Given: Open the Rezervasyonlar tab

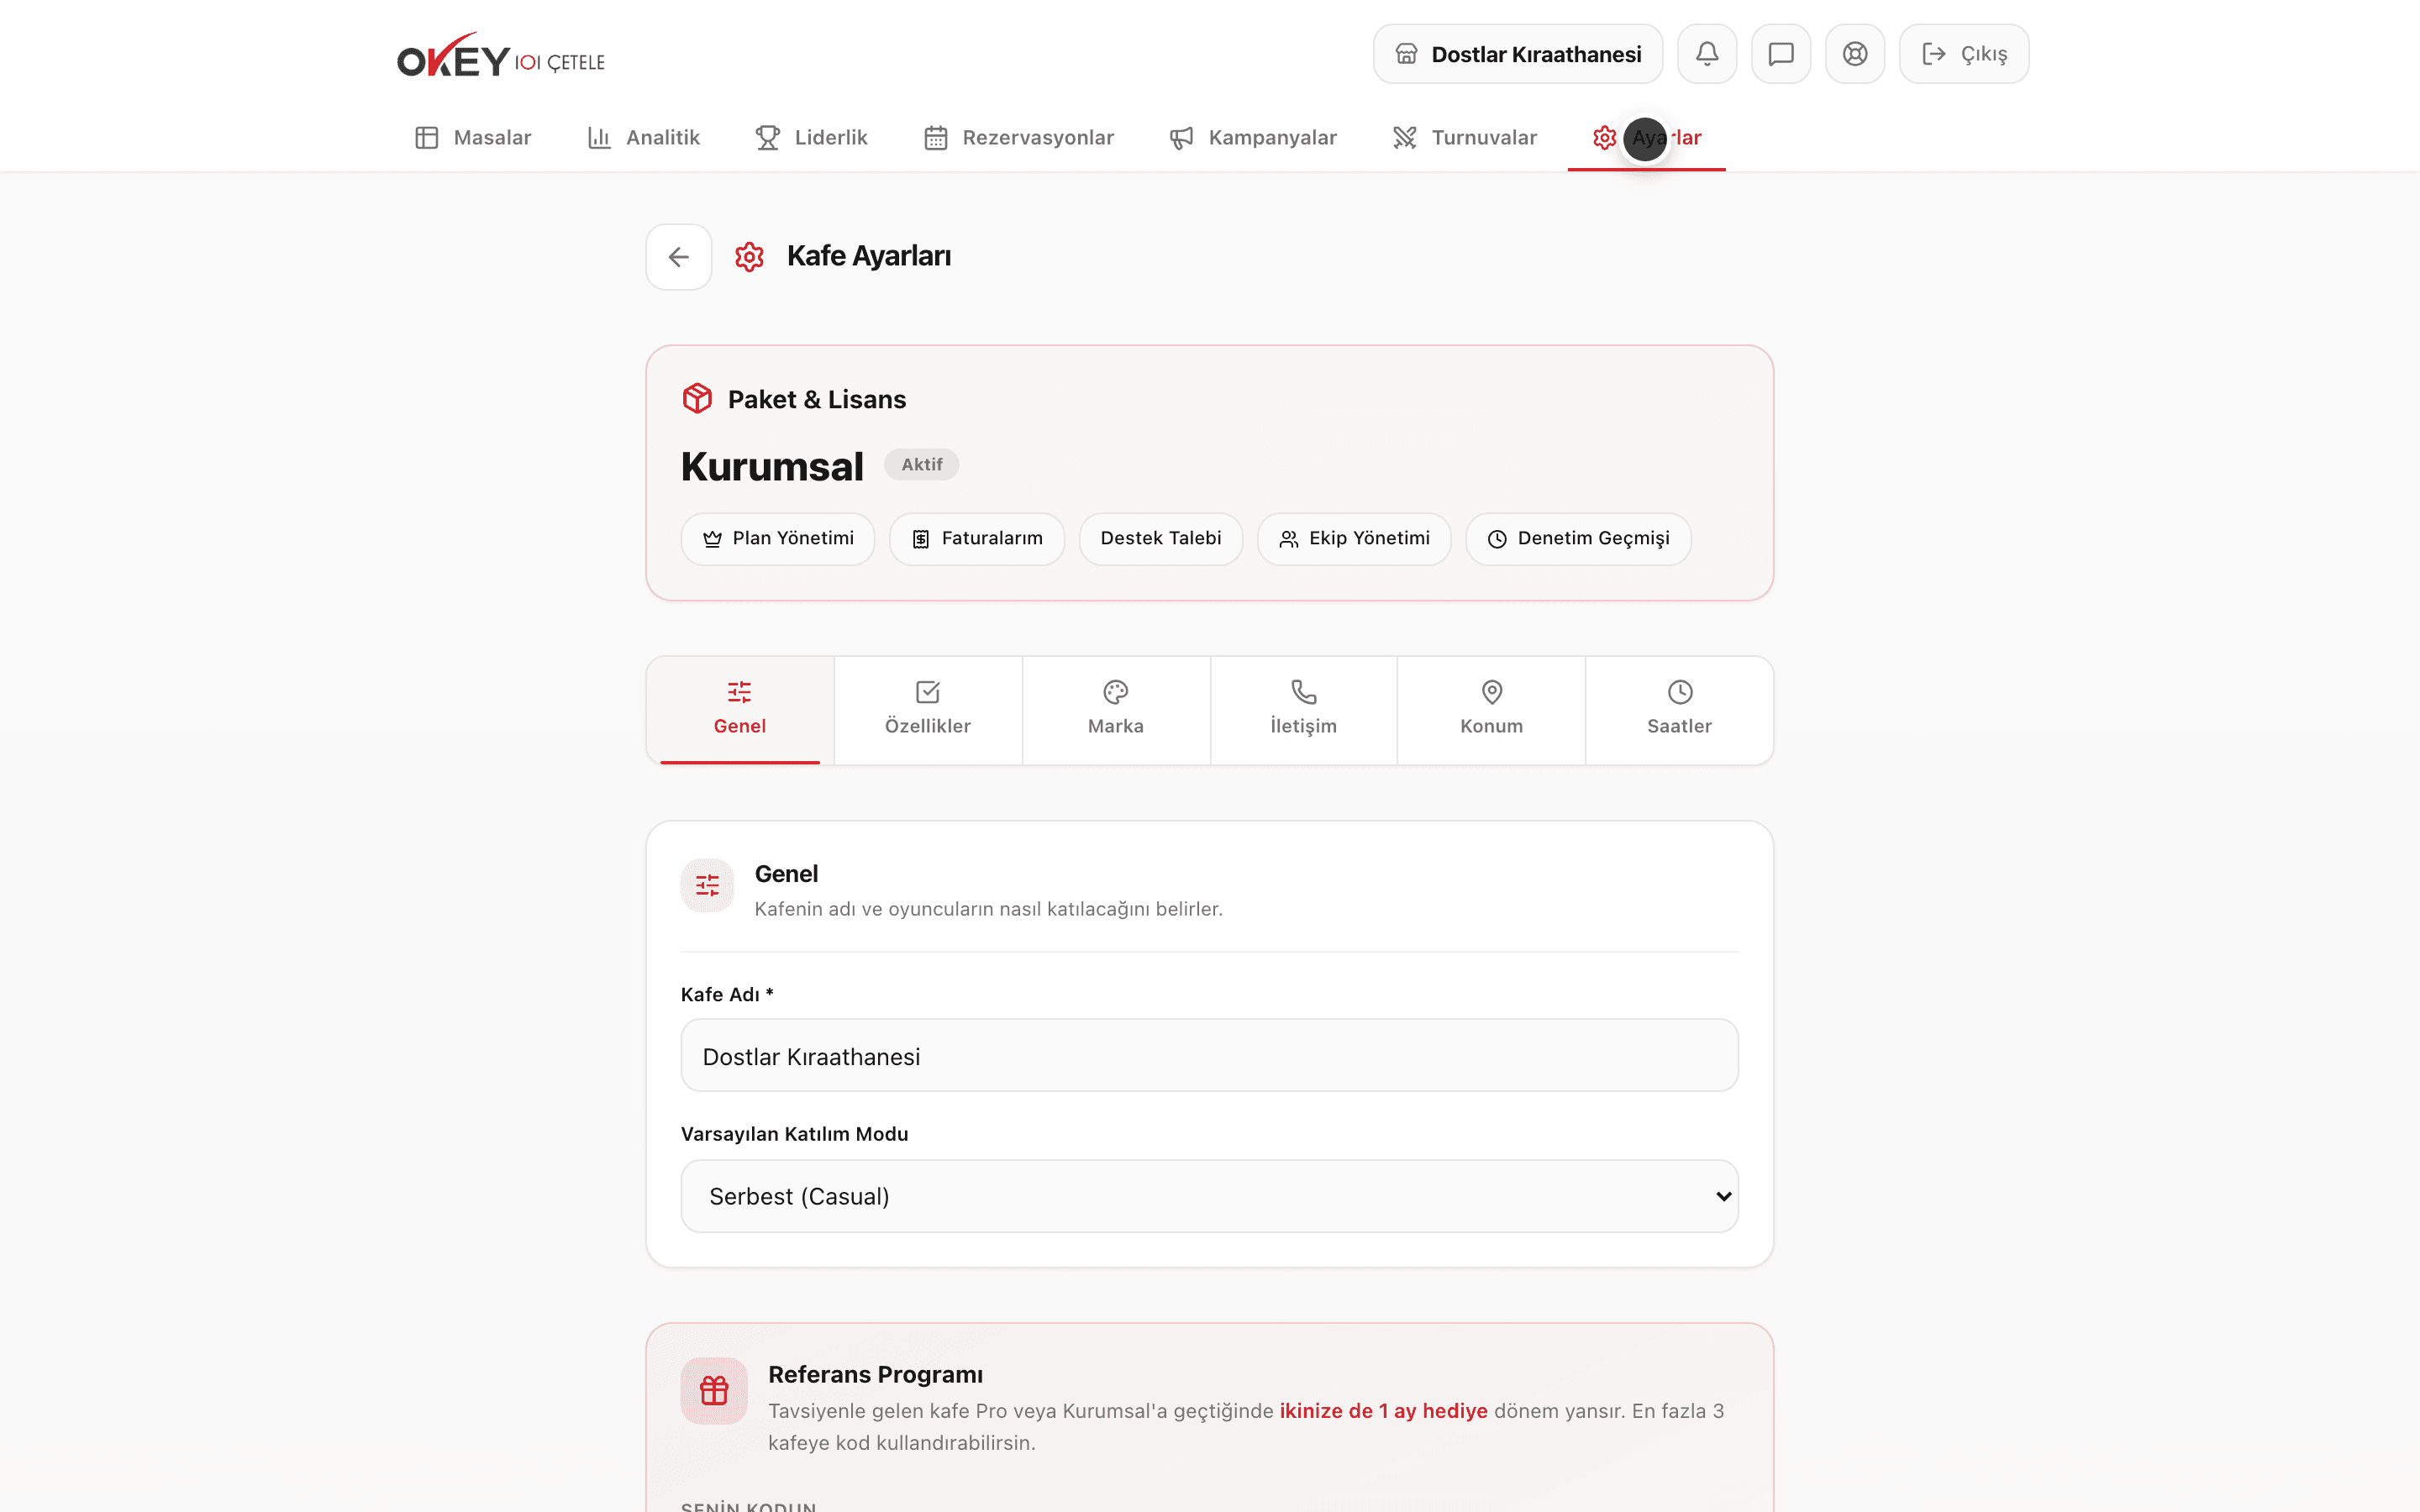Looking at the screenshot, I should (x=1019, y=137).
